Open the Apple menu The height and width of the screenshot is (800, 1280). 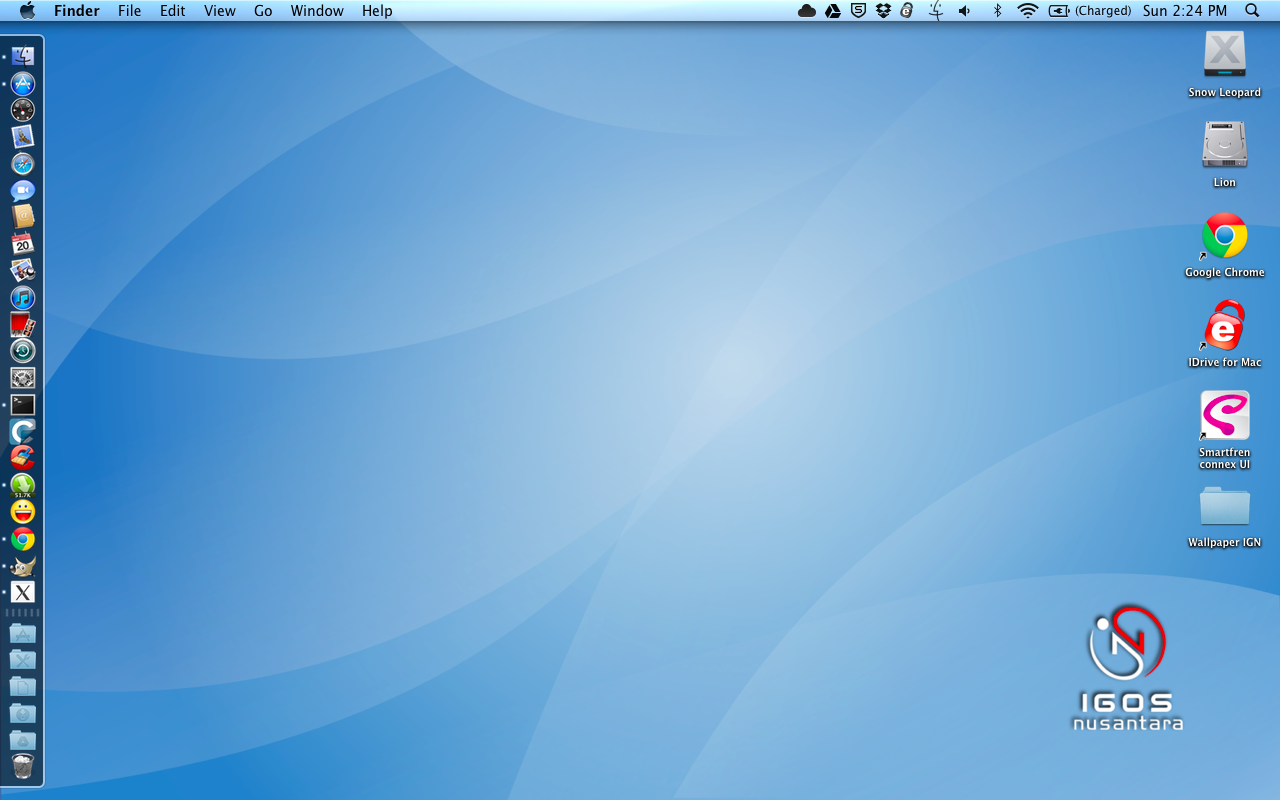pos(27,11)
